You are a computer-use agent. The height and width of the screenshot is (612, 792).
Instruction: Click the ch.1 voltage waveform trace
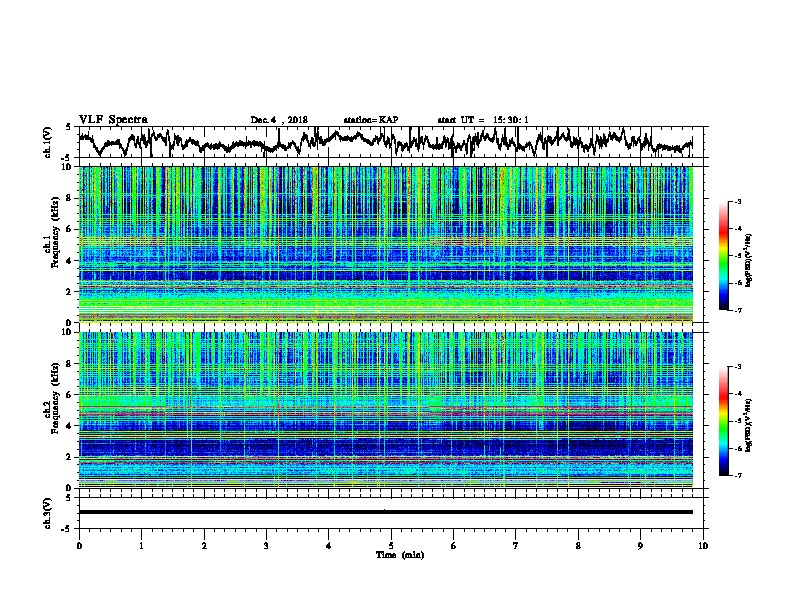385,142
